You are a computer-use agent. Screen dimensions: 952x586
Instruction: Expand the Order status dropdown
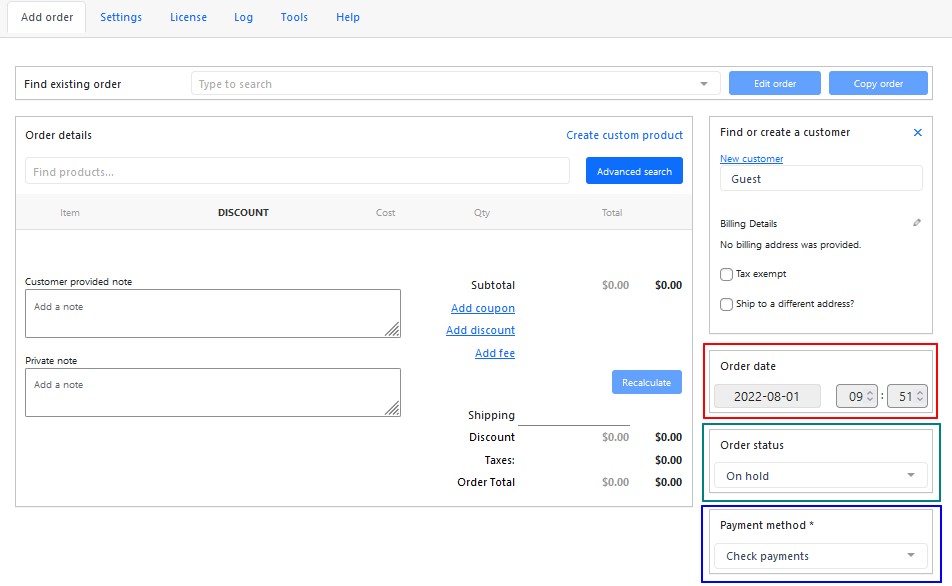point(820,475)
